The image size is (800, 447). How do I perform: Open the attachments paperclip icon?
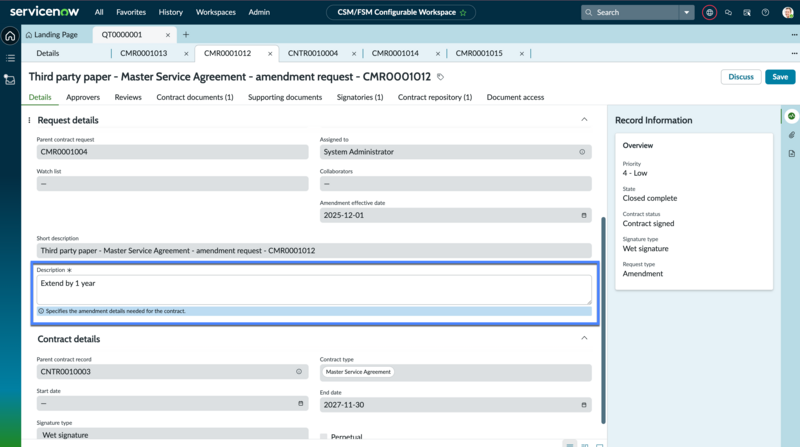791,135
